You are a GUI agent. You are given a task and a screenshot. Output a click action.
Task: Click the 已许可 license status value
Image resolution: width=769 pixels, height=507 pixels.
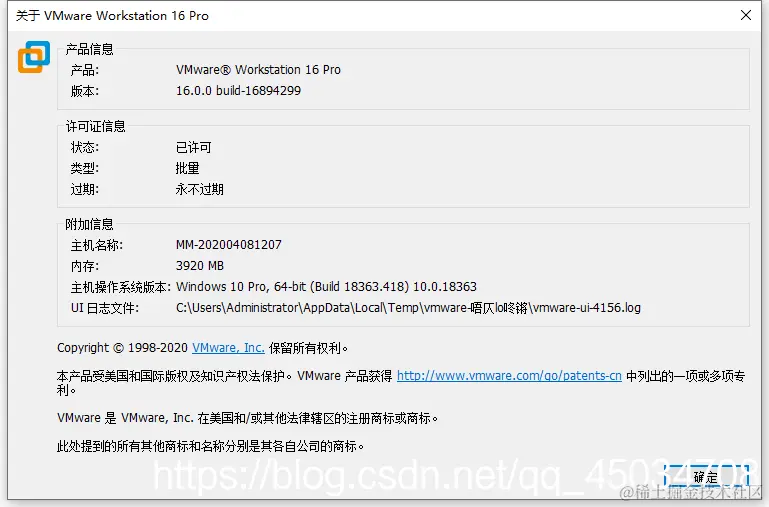[193, 147]
